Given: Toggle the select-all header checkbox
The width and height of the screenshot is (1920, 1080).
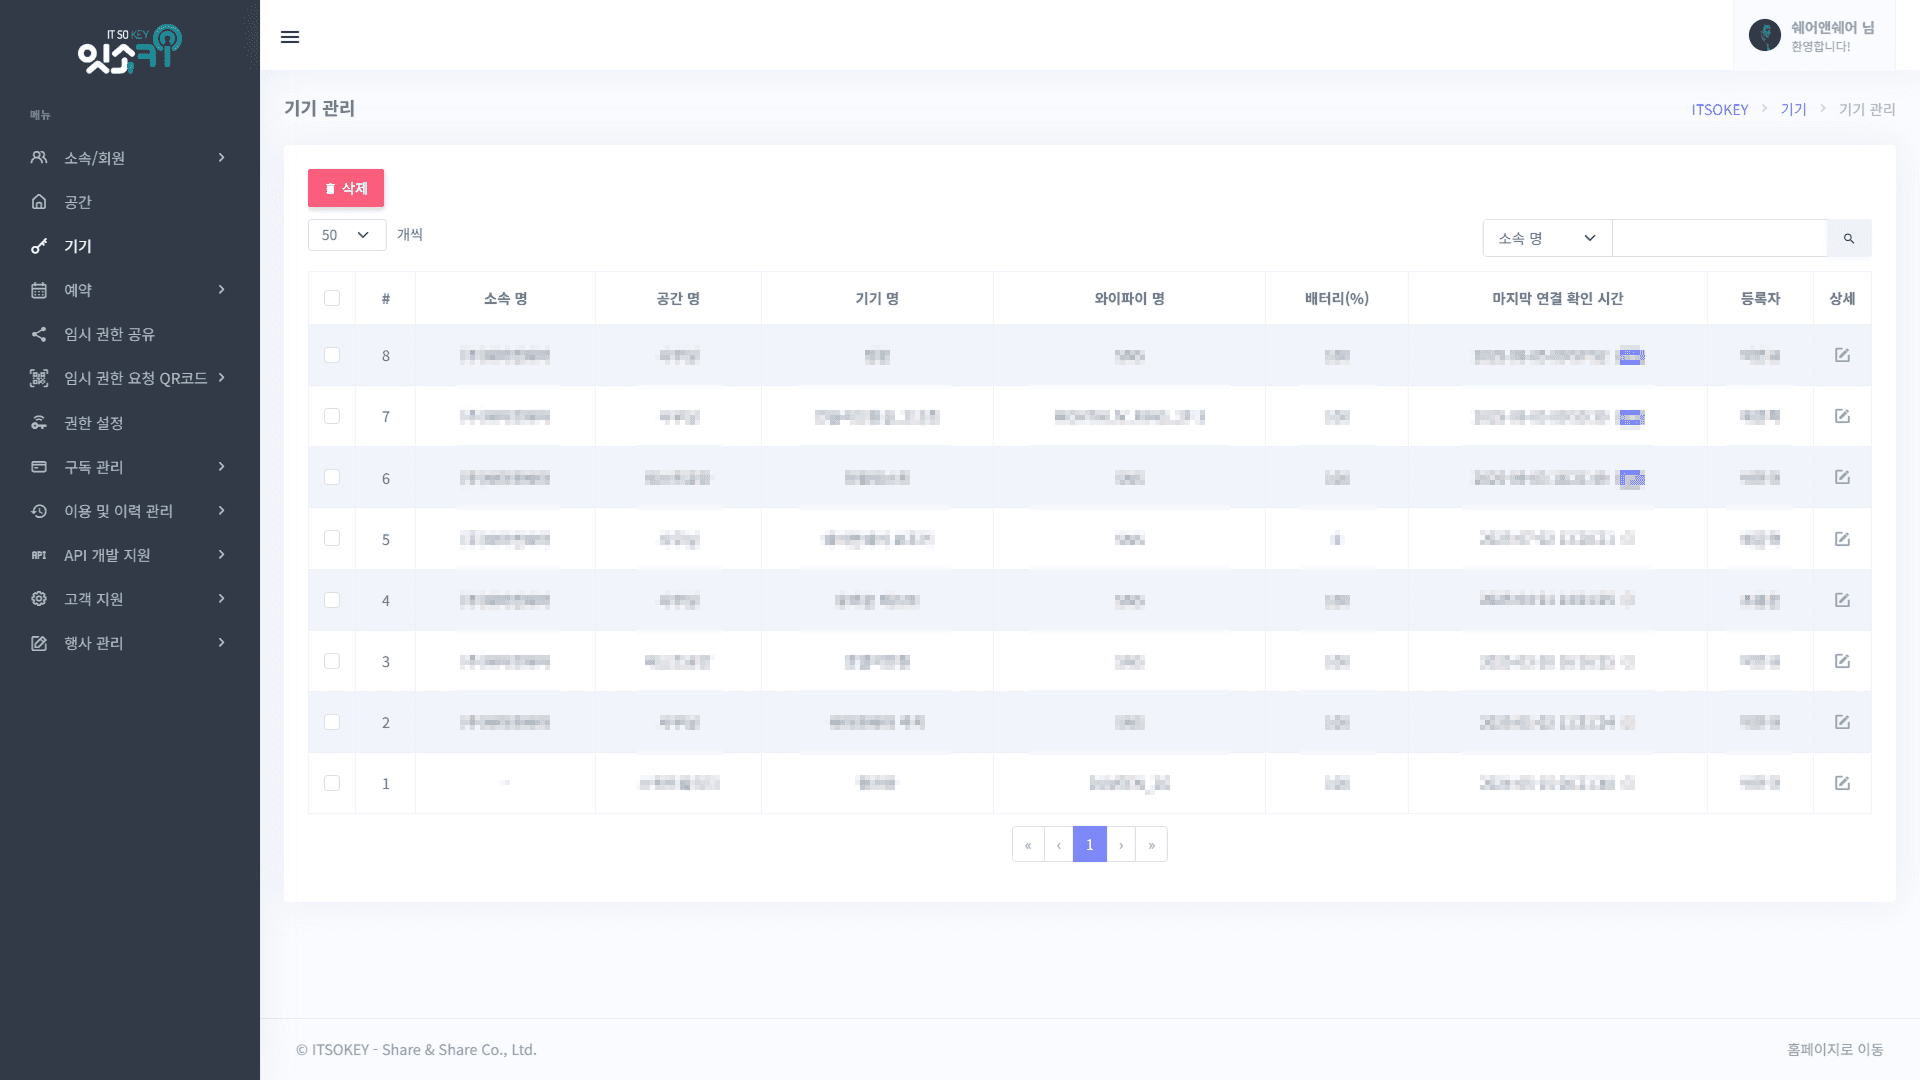Looking at the screenshot, I should coord(332,298).
